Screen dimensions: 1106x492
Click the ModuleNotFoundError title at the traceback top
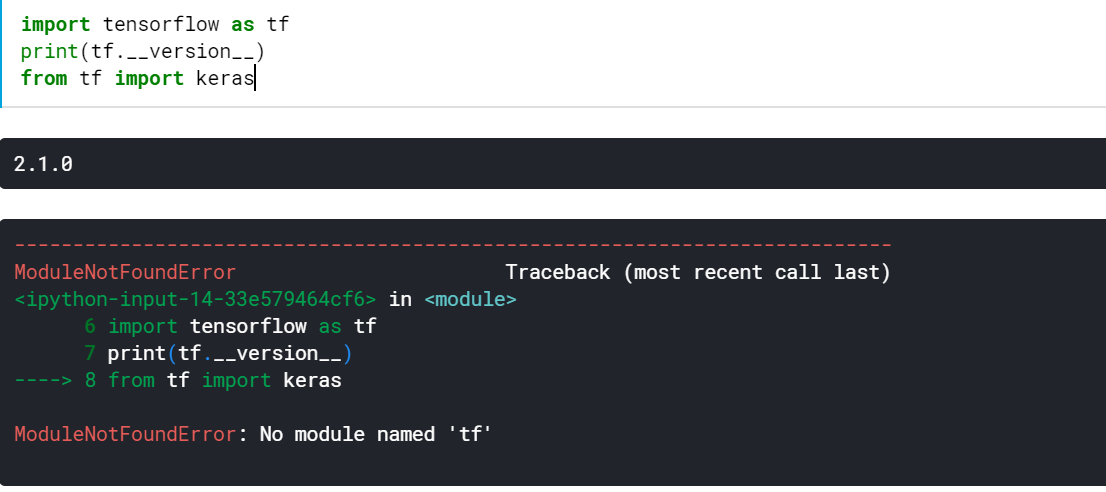coord(125,272)
